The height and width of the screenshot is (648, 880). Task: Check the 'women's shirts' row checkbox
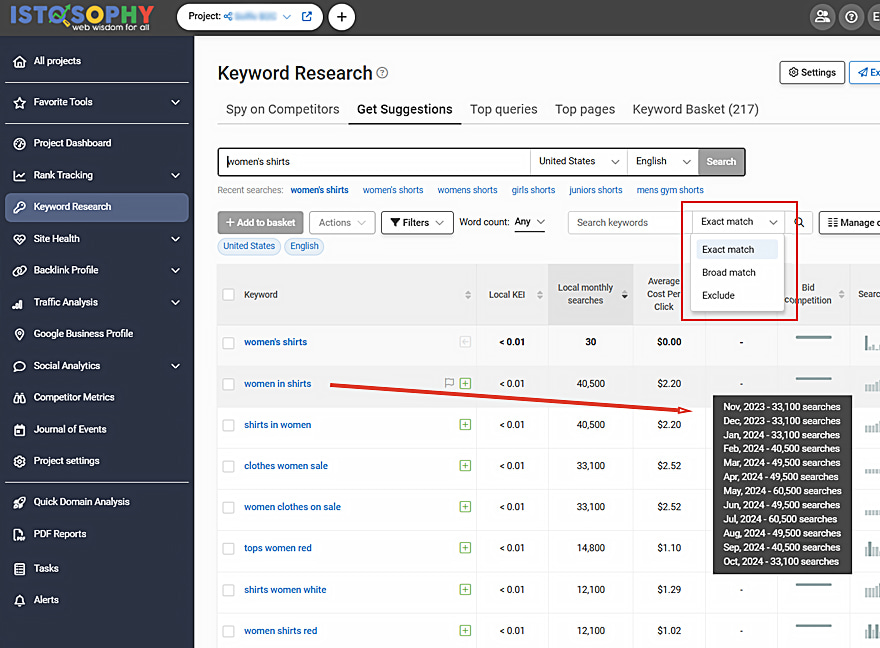(229, 342)
